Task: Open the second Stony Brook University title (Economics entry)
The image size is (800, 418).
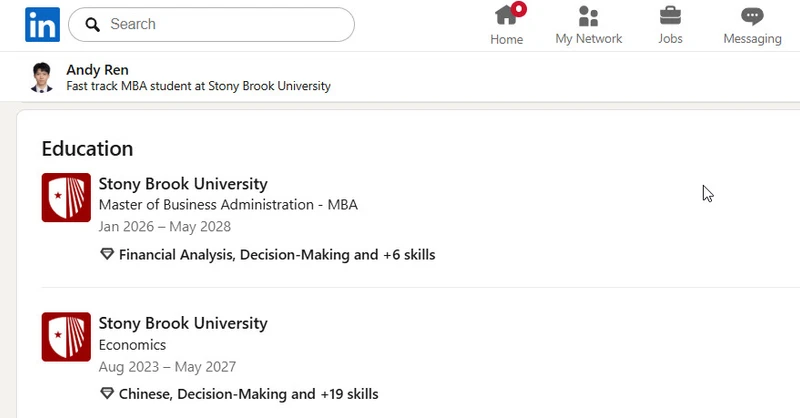Action: click(x=183, y=323)
